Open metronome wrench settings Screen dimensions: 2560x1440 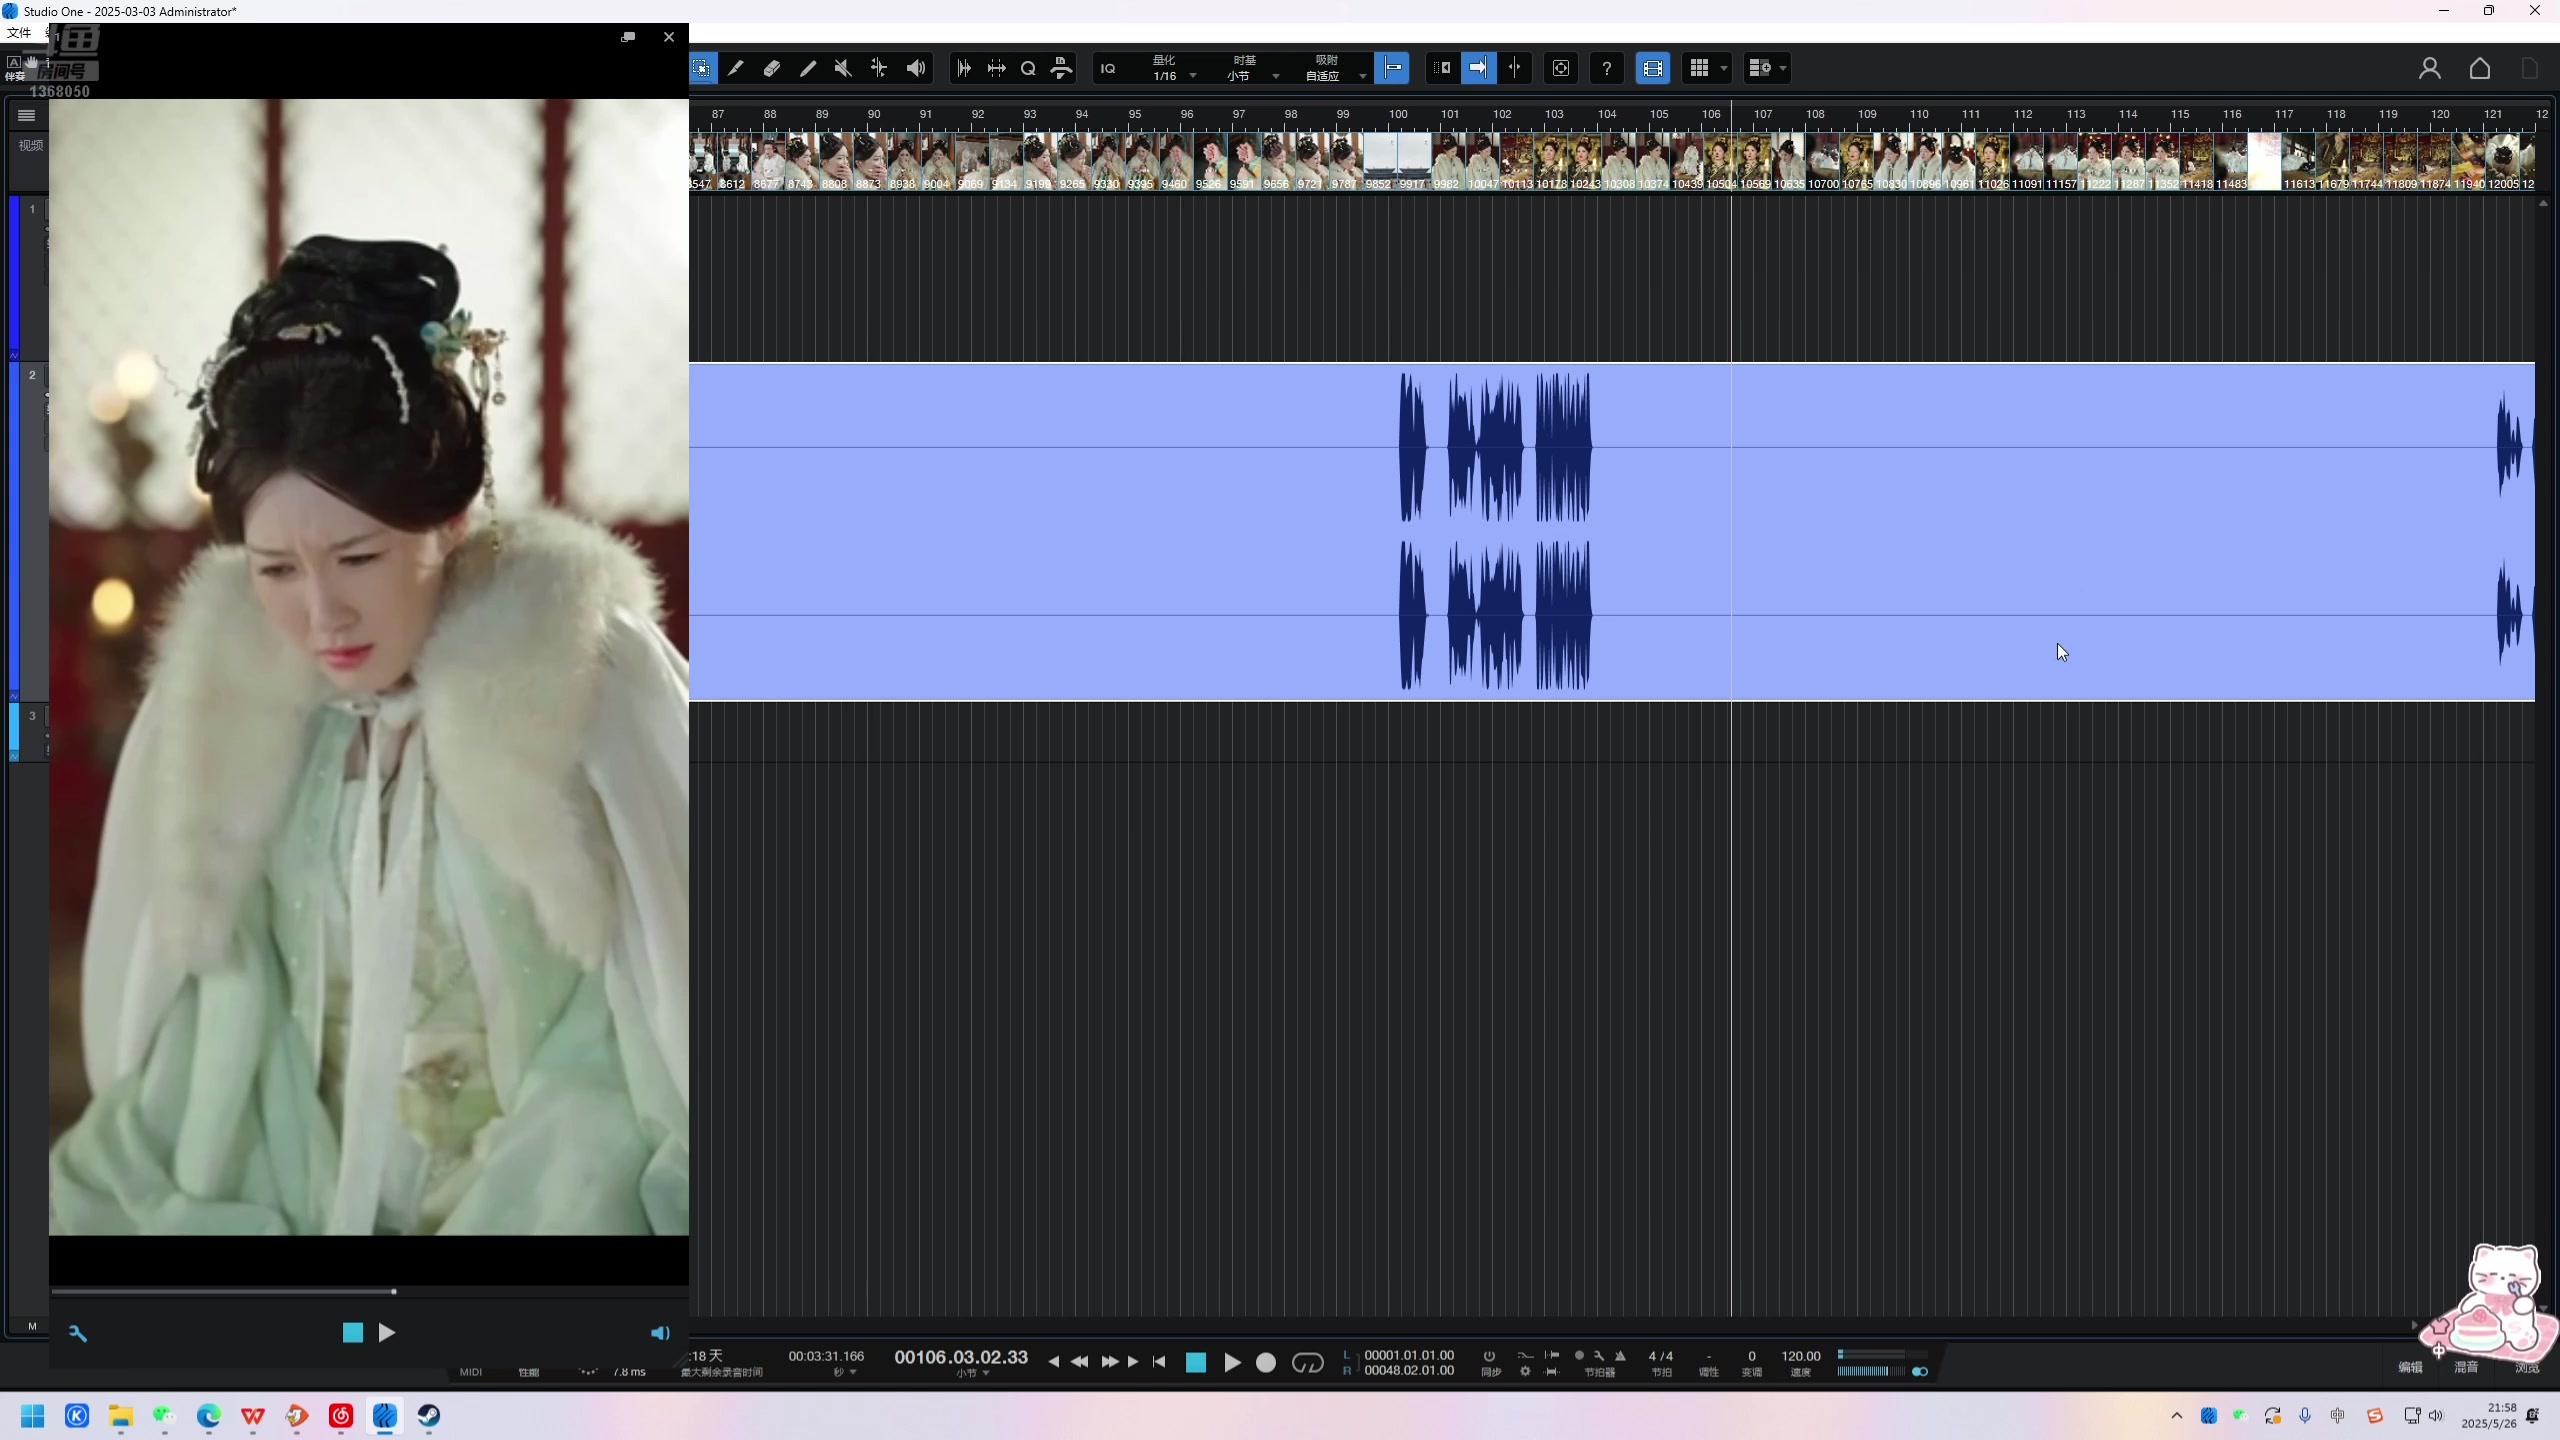pos(1599,1356)
